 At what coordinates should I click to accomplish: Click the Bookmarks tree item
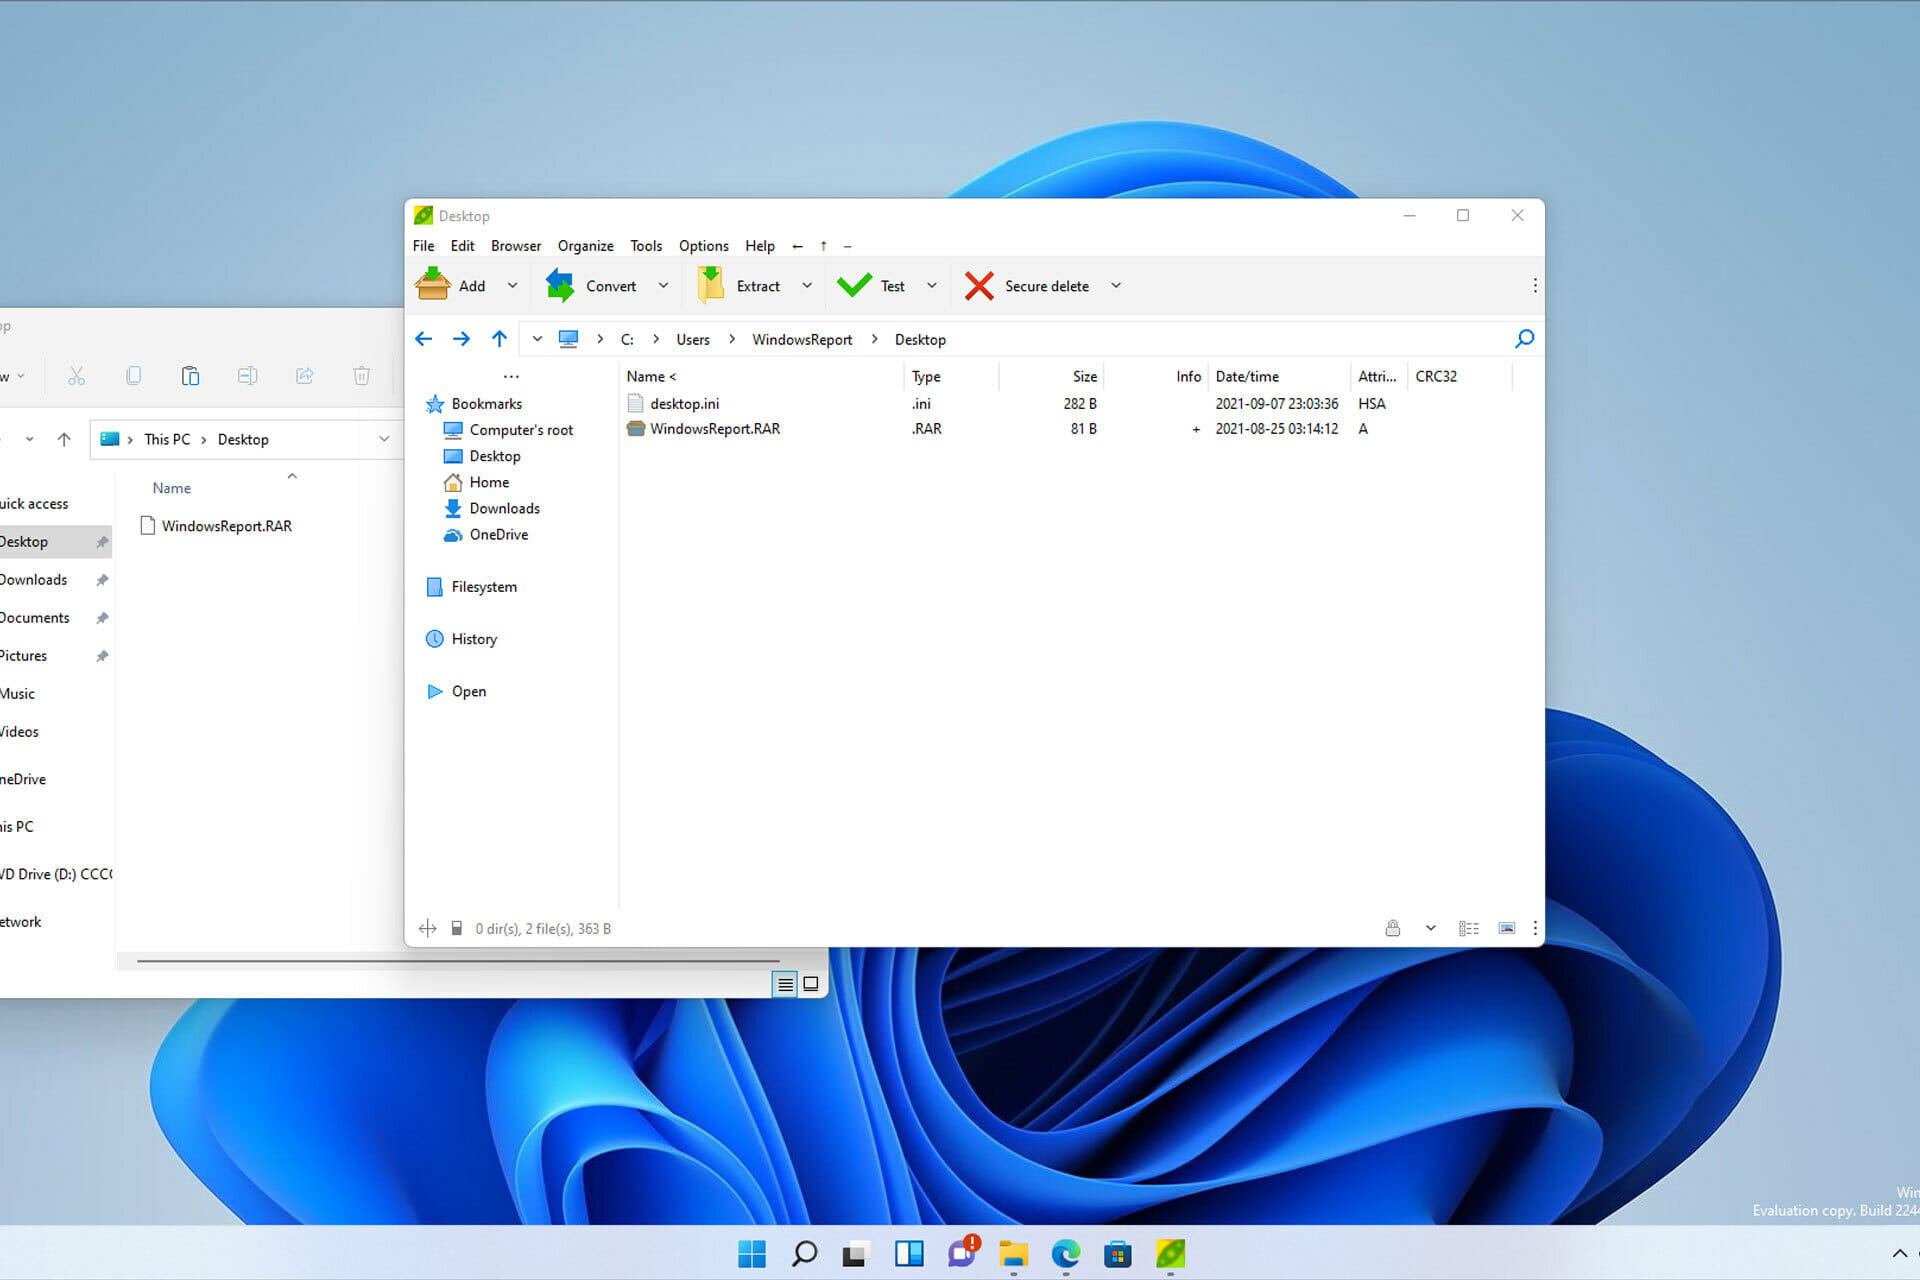pos(484,404)
